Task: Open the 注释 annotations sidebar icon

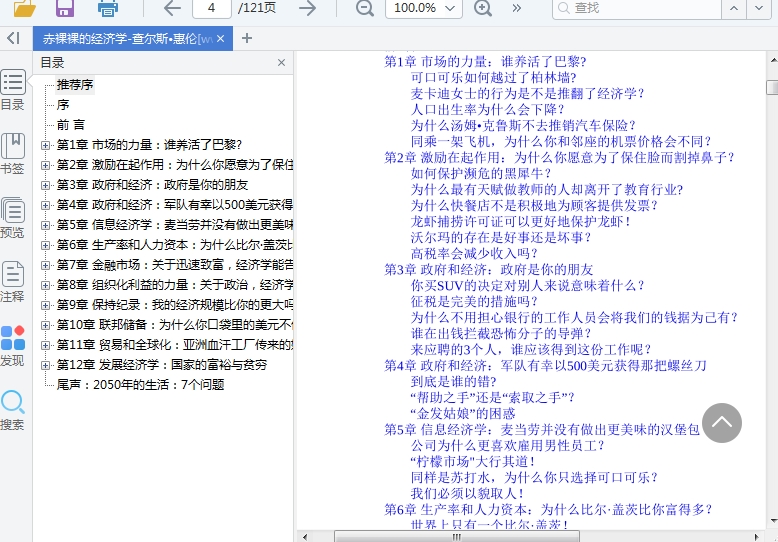Action: click(x=13, y=282)
